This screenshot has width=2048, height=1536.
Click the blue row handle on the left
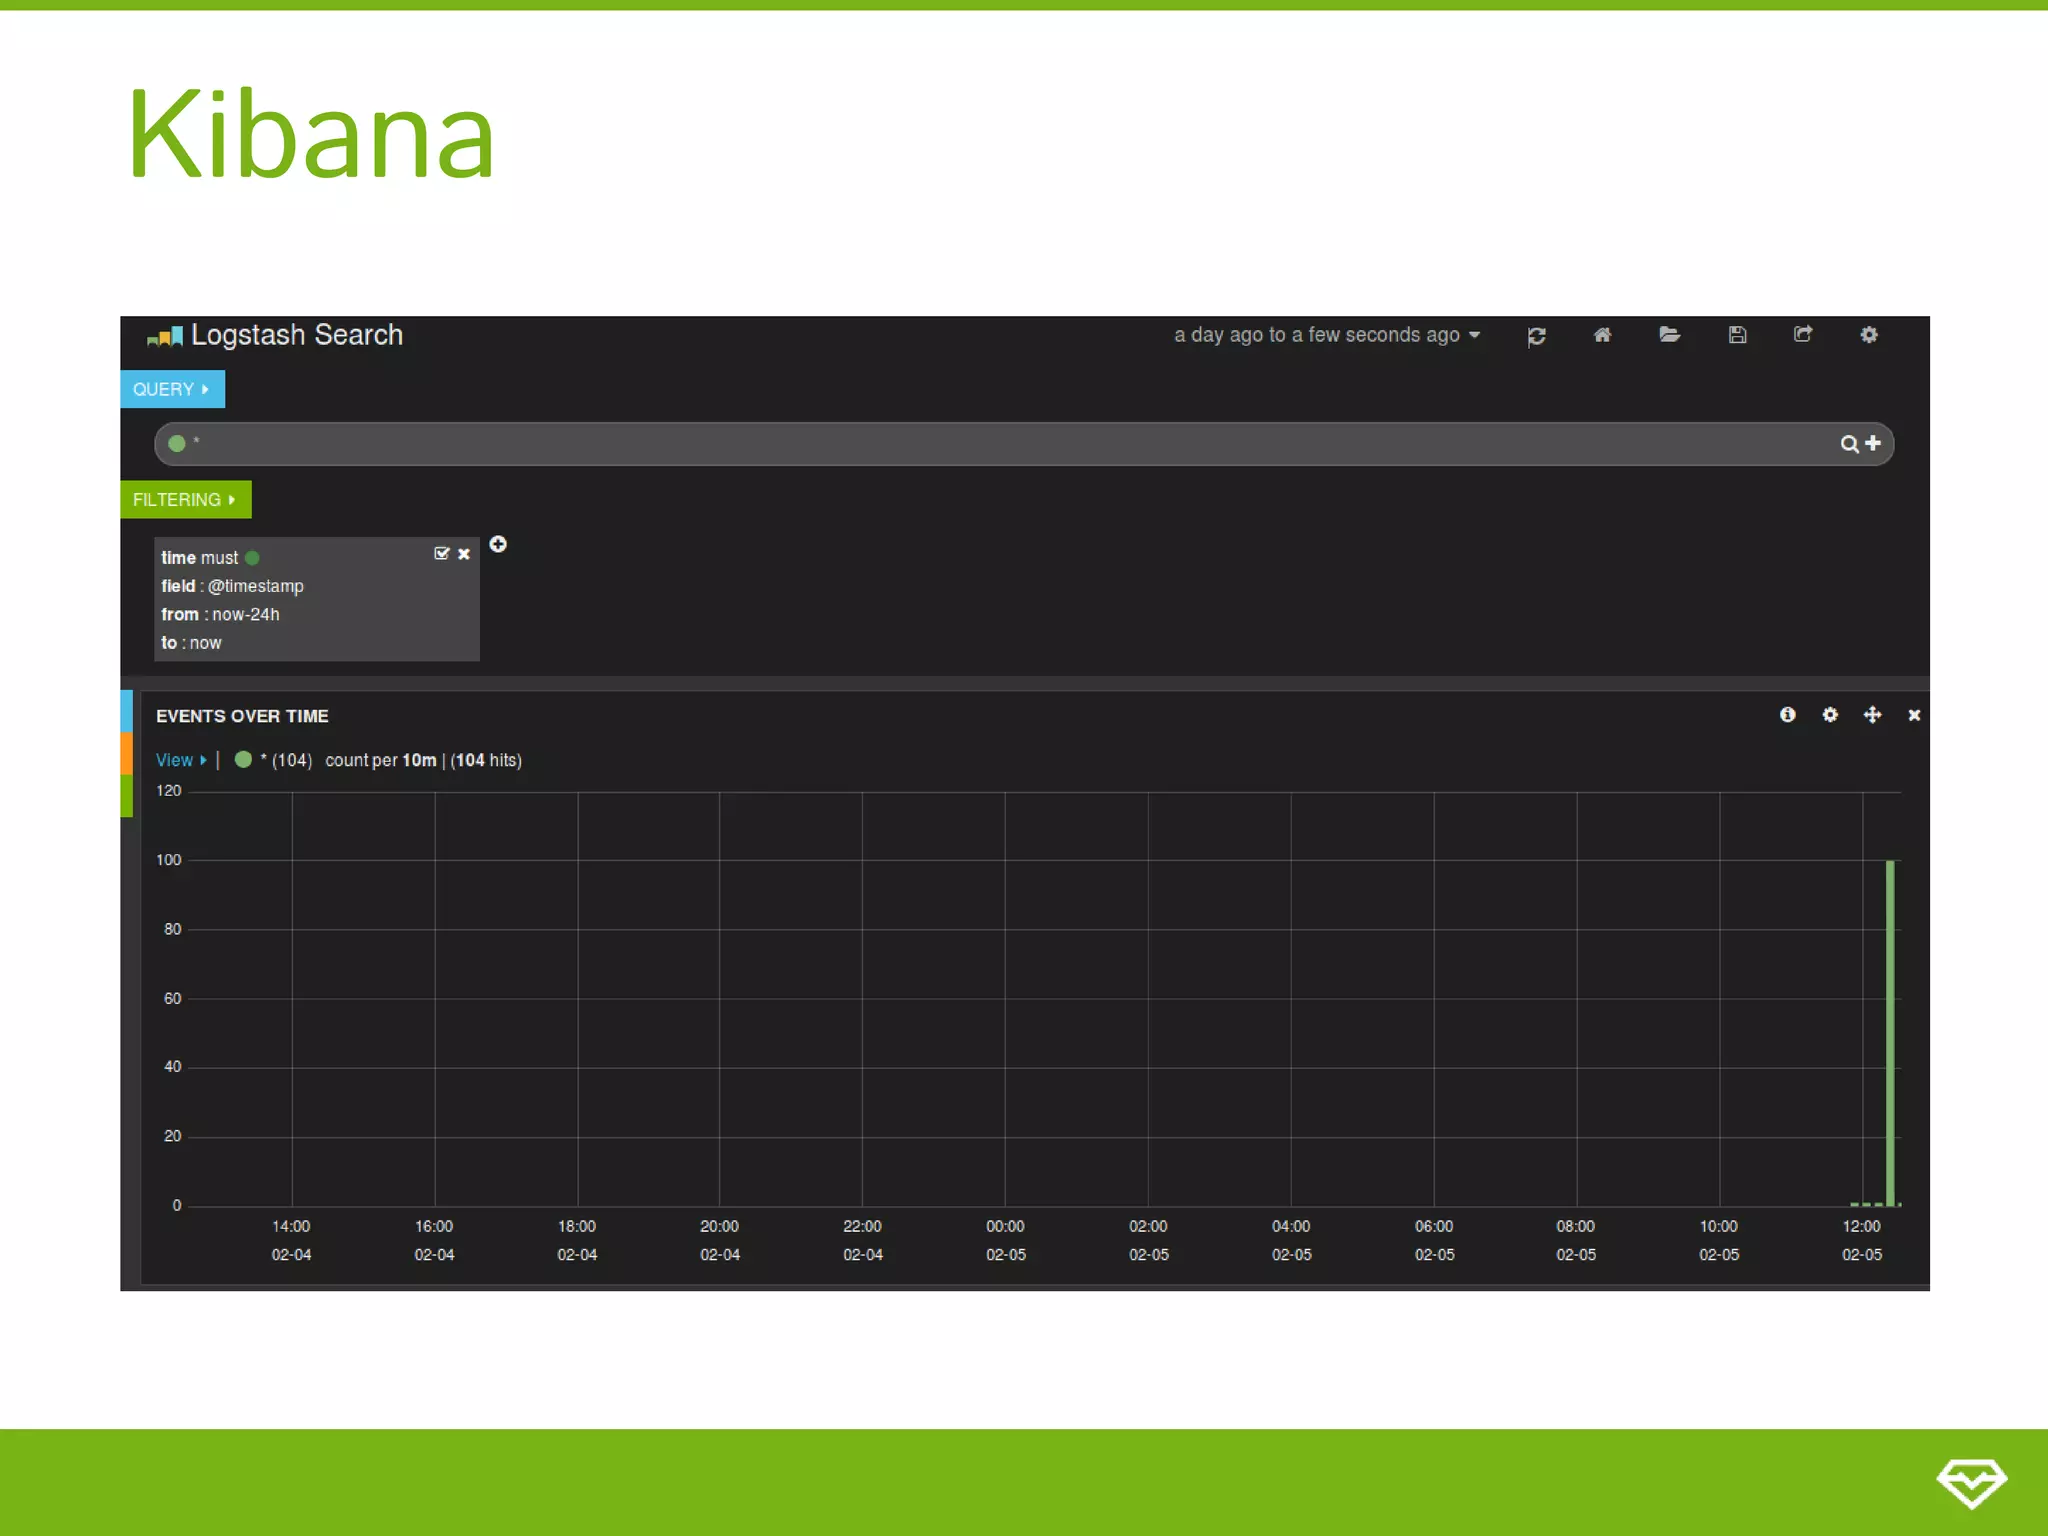point(126,711)
